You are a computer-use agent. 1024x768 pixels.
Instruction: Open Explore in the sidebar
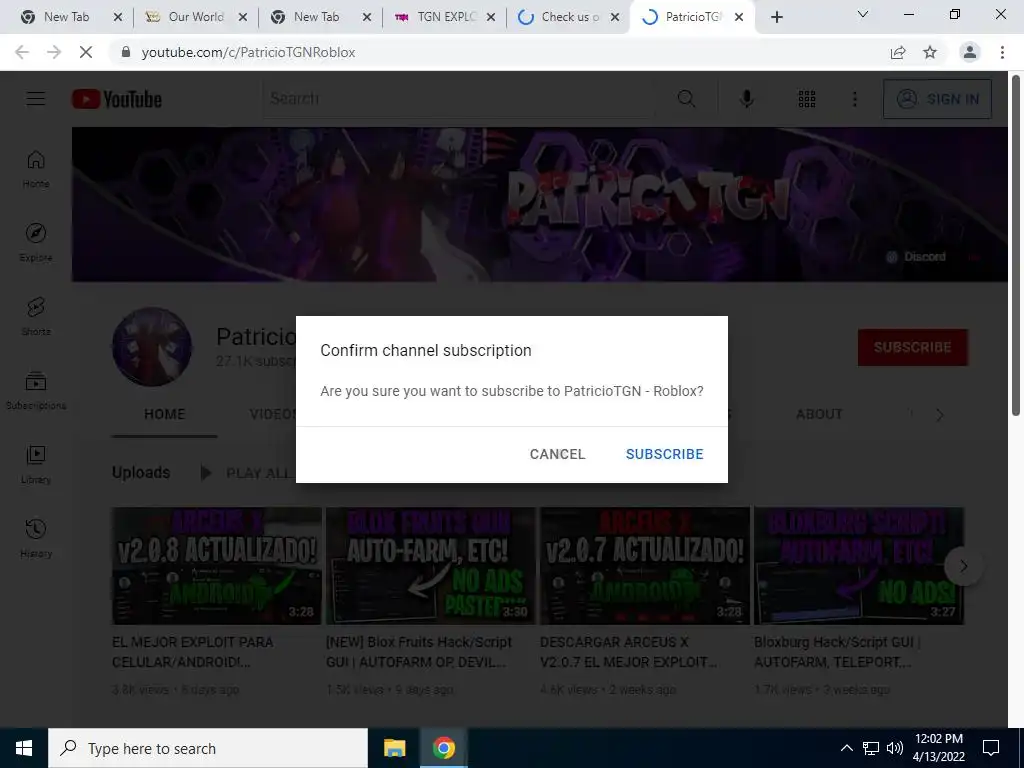36,243
